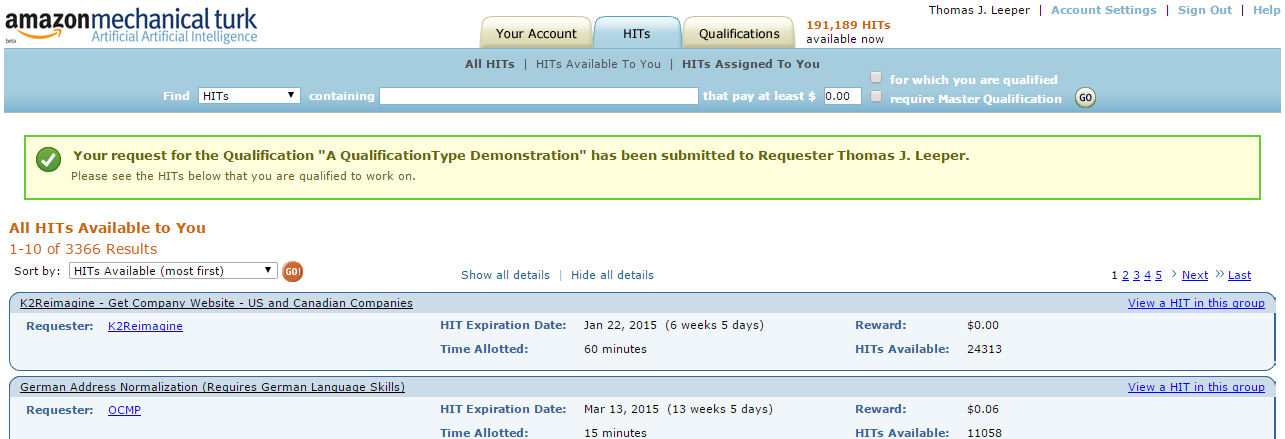Image resolution: width=1285 pixels, height=439 pixels.
Task: Select All HITs submenu item
Action: pos(490,64)
